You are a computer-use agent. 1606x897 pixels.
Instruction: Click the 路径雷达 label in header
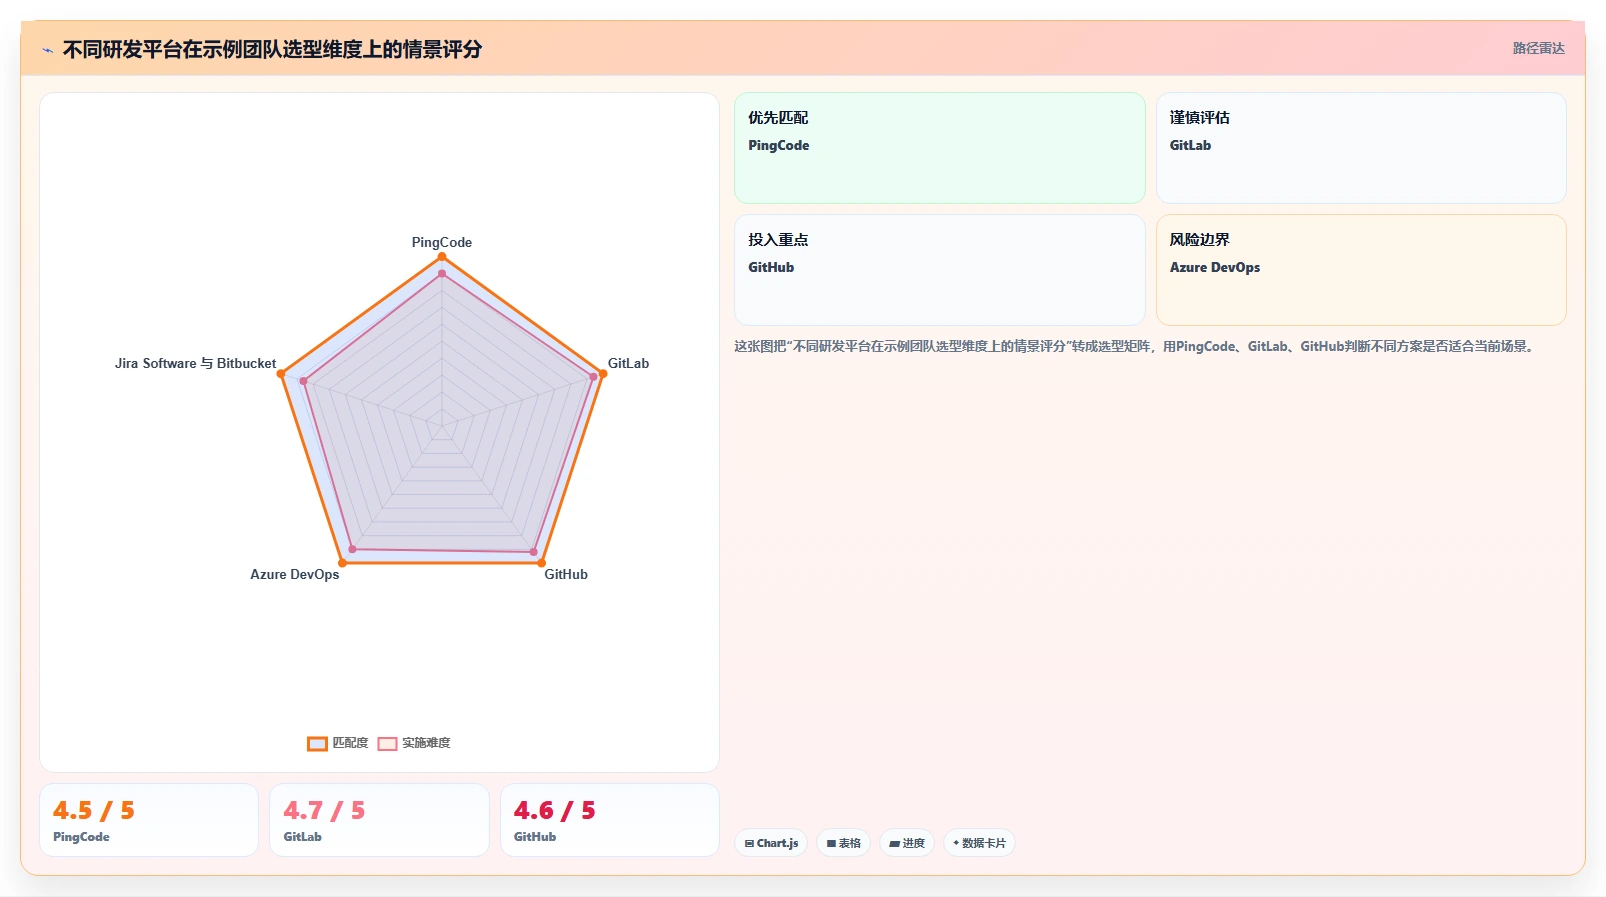1538,48
